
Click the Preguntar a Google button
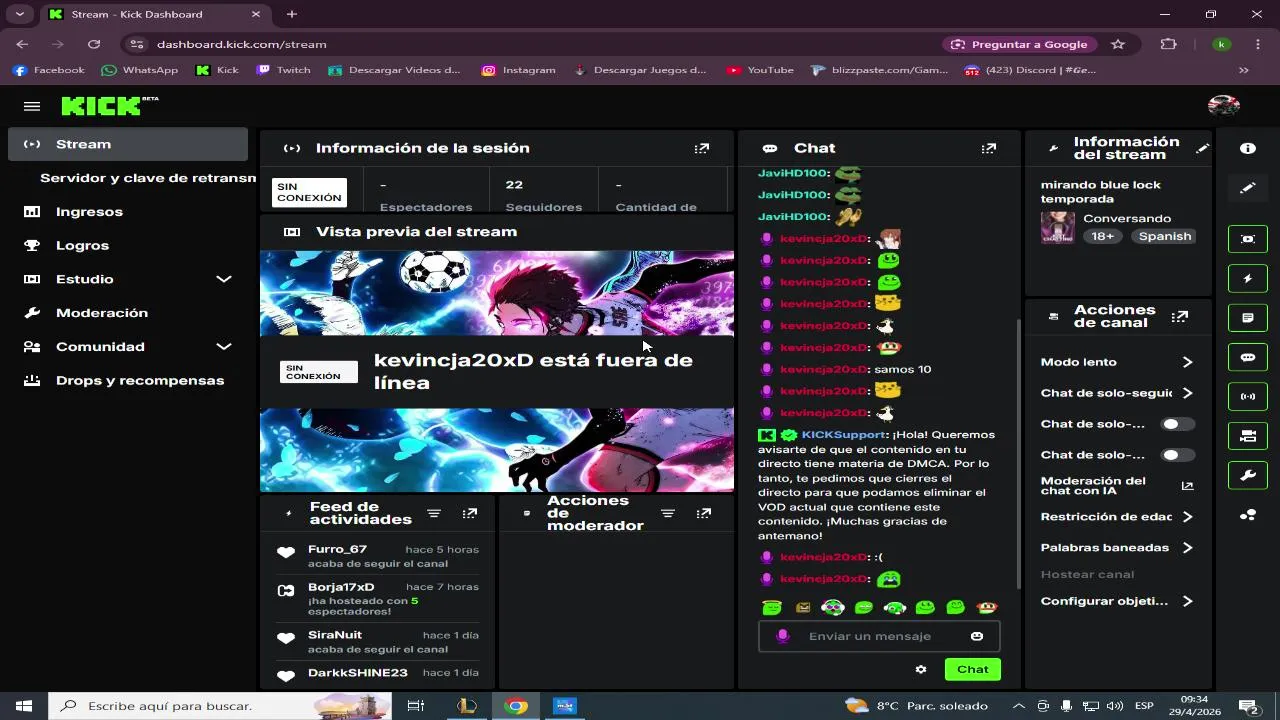(1019, 44)
